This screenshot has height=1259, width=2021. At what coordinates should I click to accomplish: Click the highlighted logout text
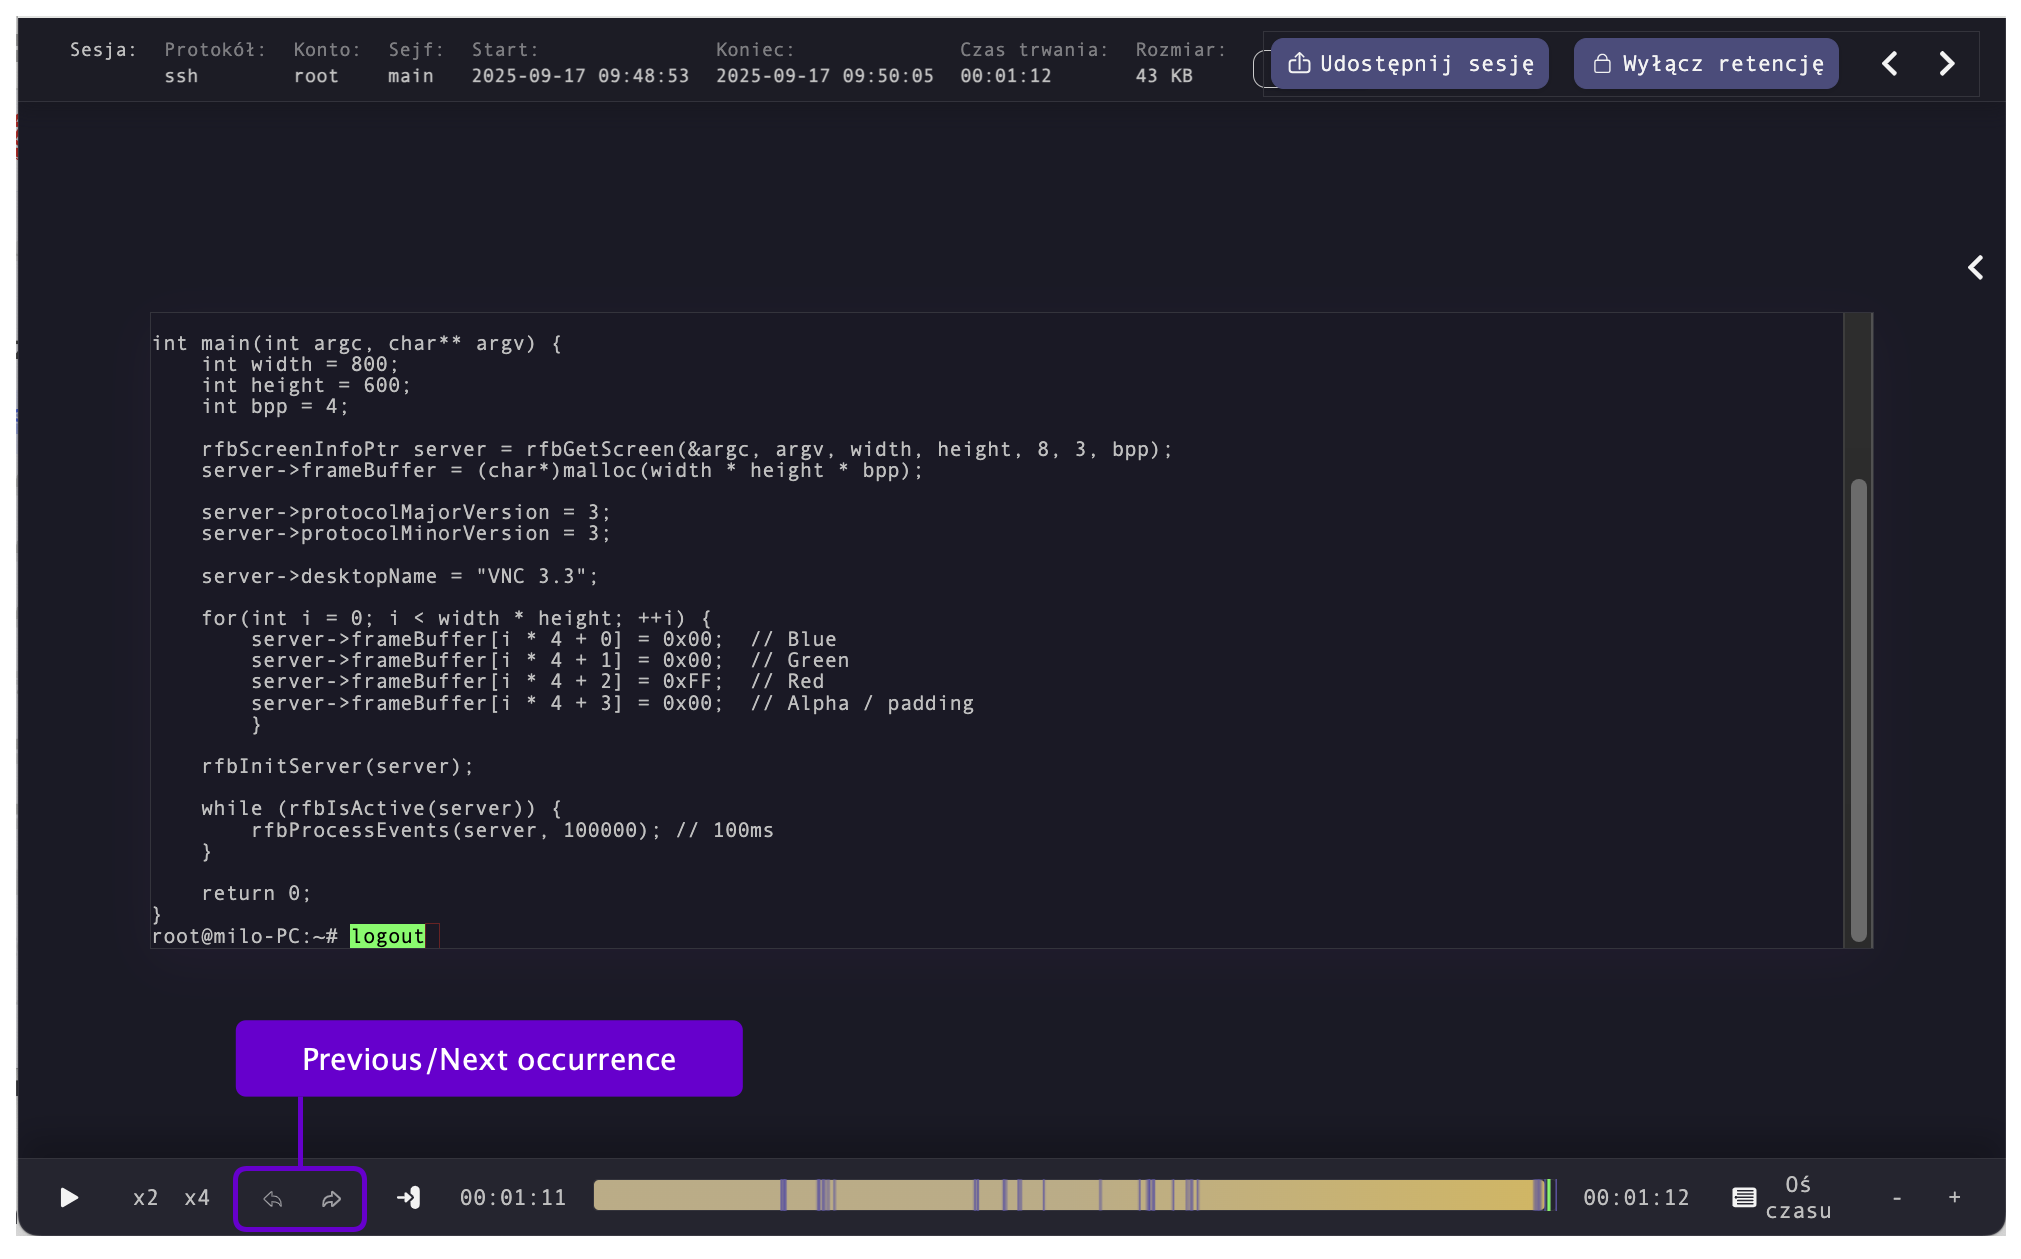tap(387, 936)
